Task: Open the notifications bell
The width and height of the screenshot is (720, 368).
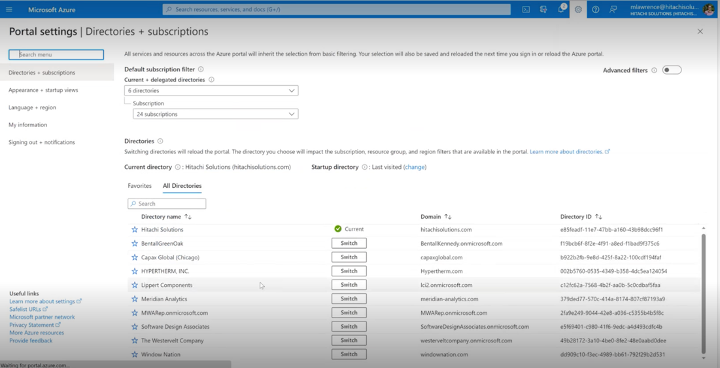Action: point(561,9)
